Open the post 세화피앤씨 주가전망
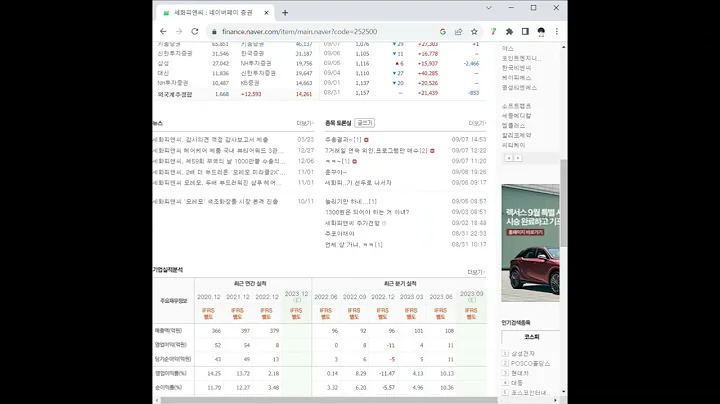Viewport: 720px width, 404px height. [x=352, y=223]
